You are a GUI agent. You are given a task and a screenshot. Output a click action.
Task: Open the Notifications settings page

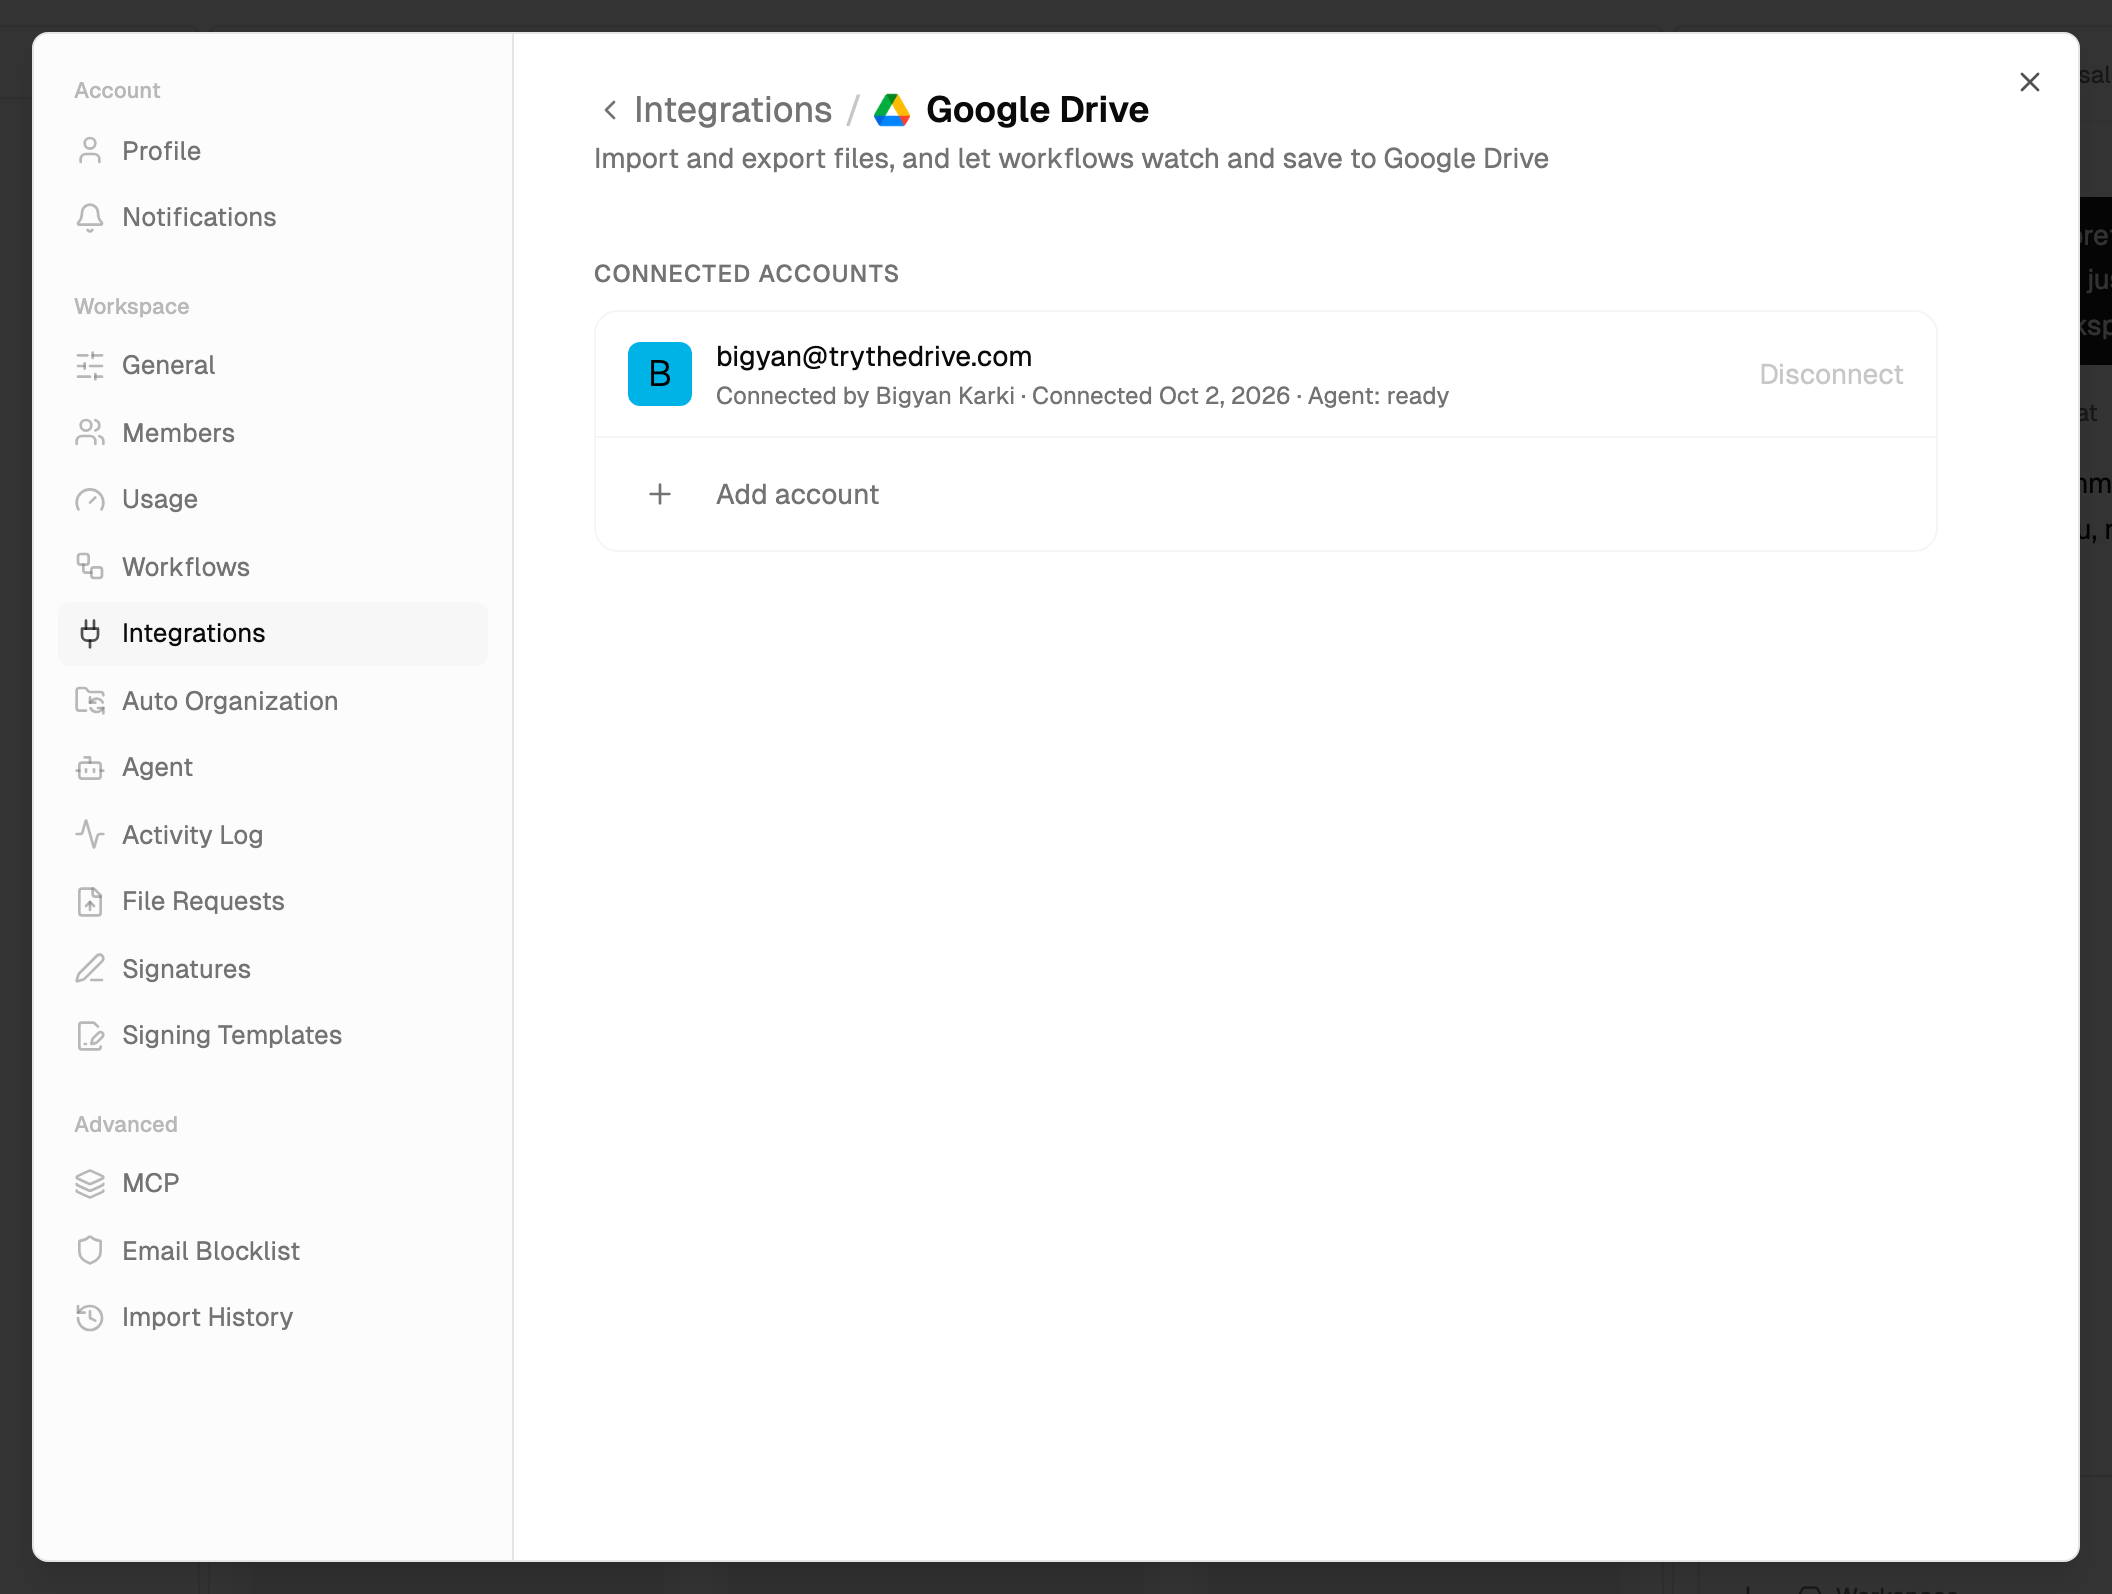[x=272, y=217]
